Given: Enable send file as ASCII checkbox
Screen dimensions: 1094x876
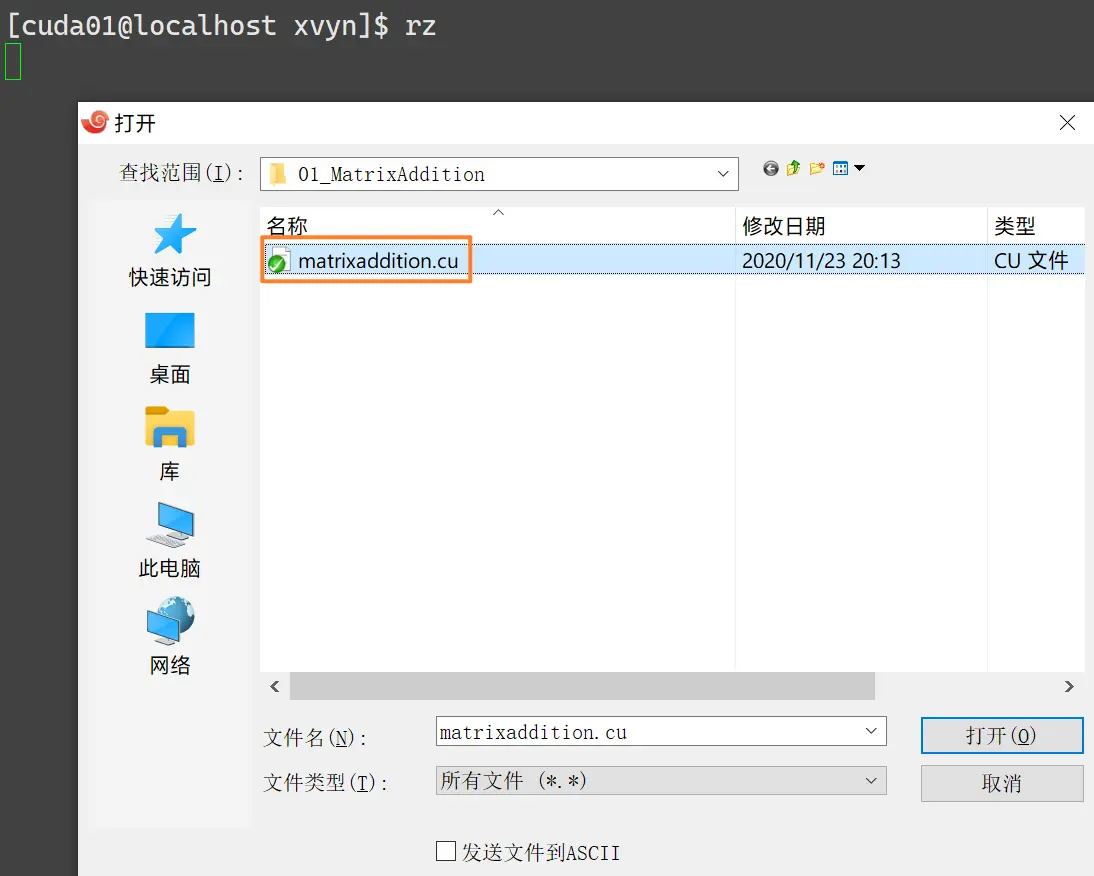Looking at the screenshot, I should coord(446,852).
